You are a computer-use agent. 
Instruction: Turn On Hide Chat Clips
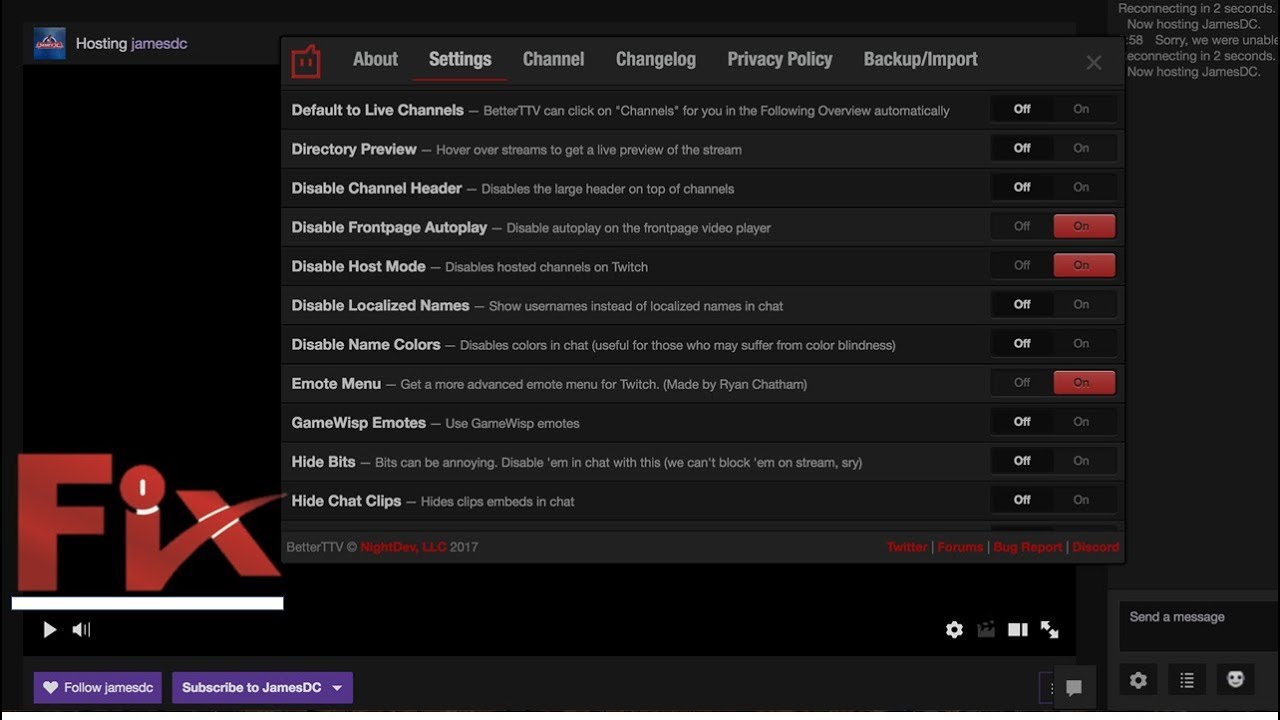click(1084, 499)
